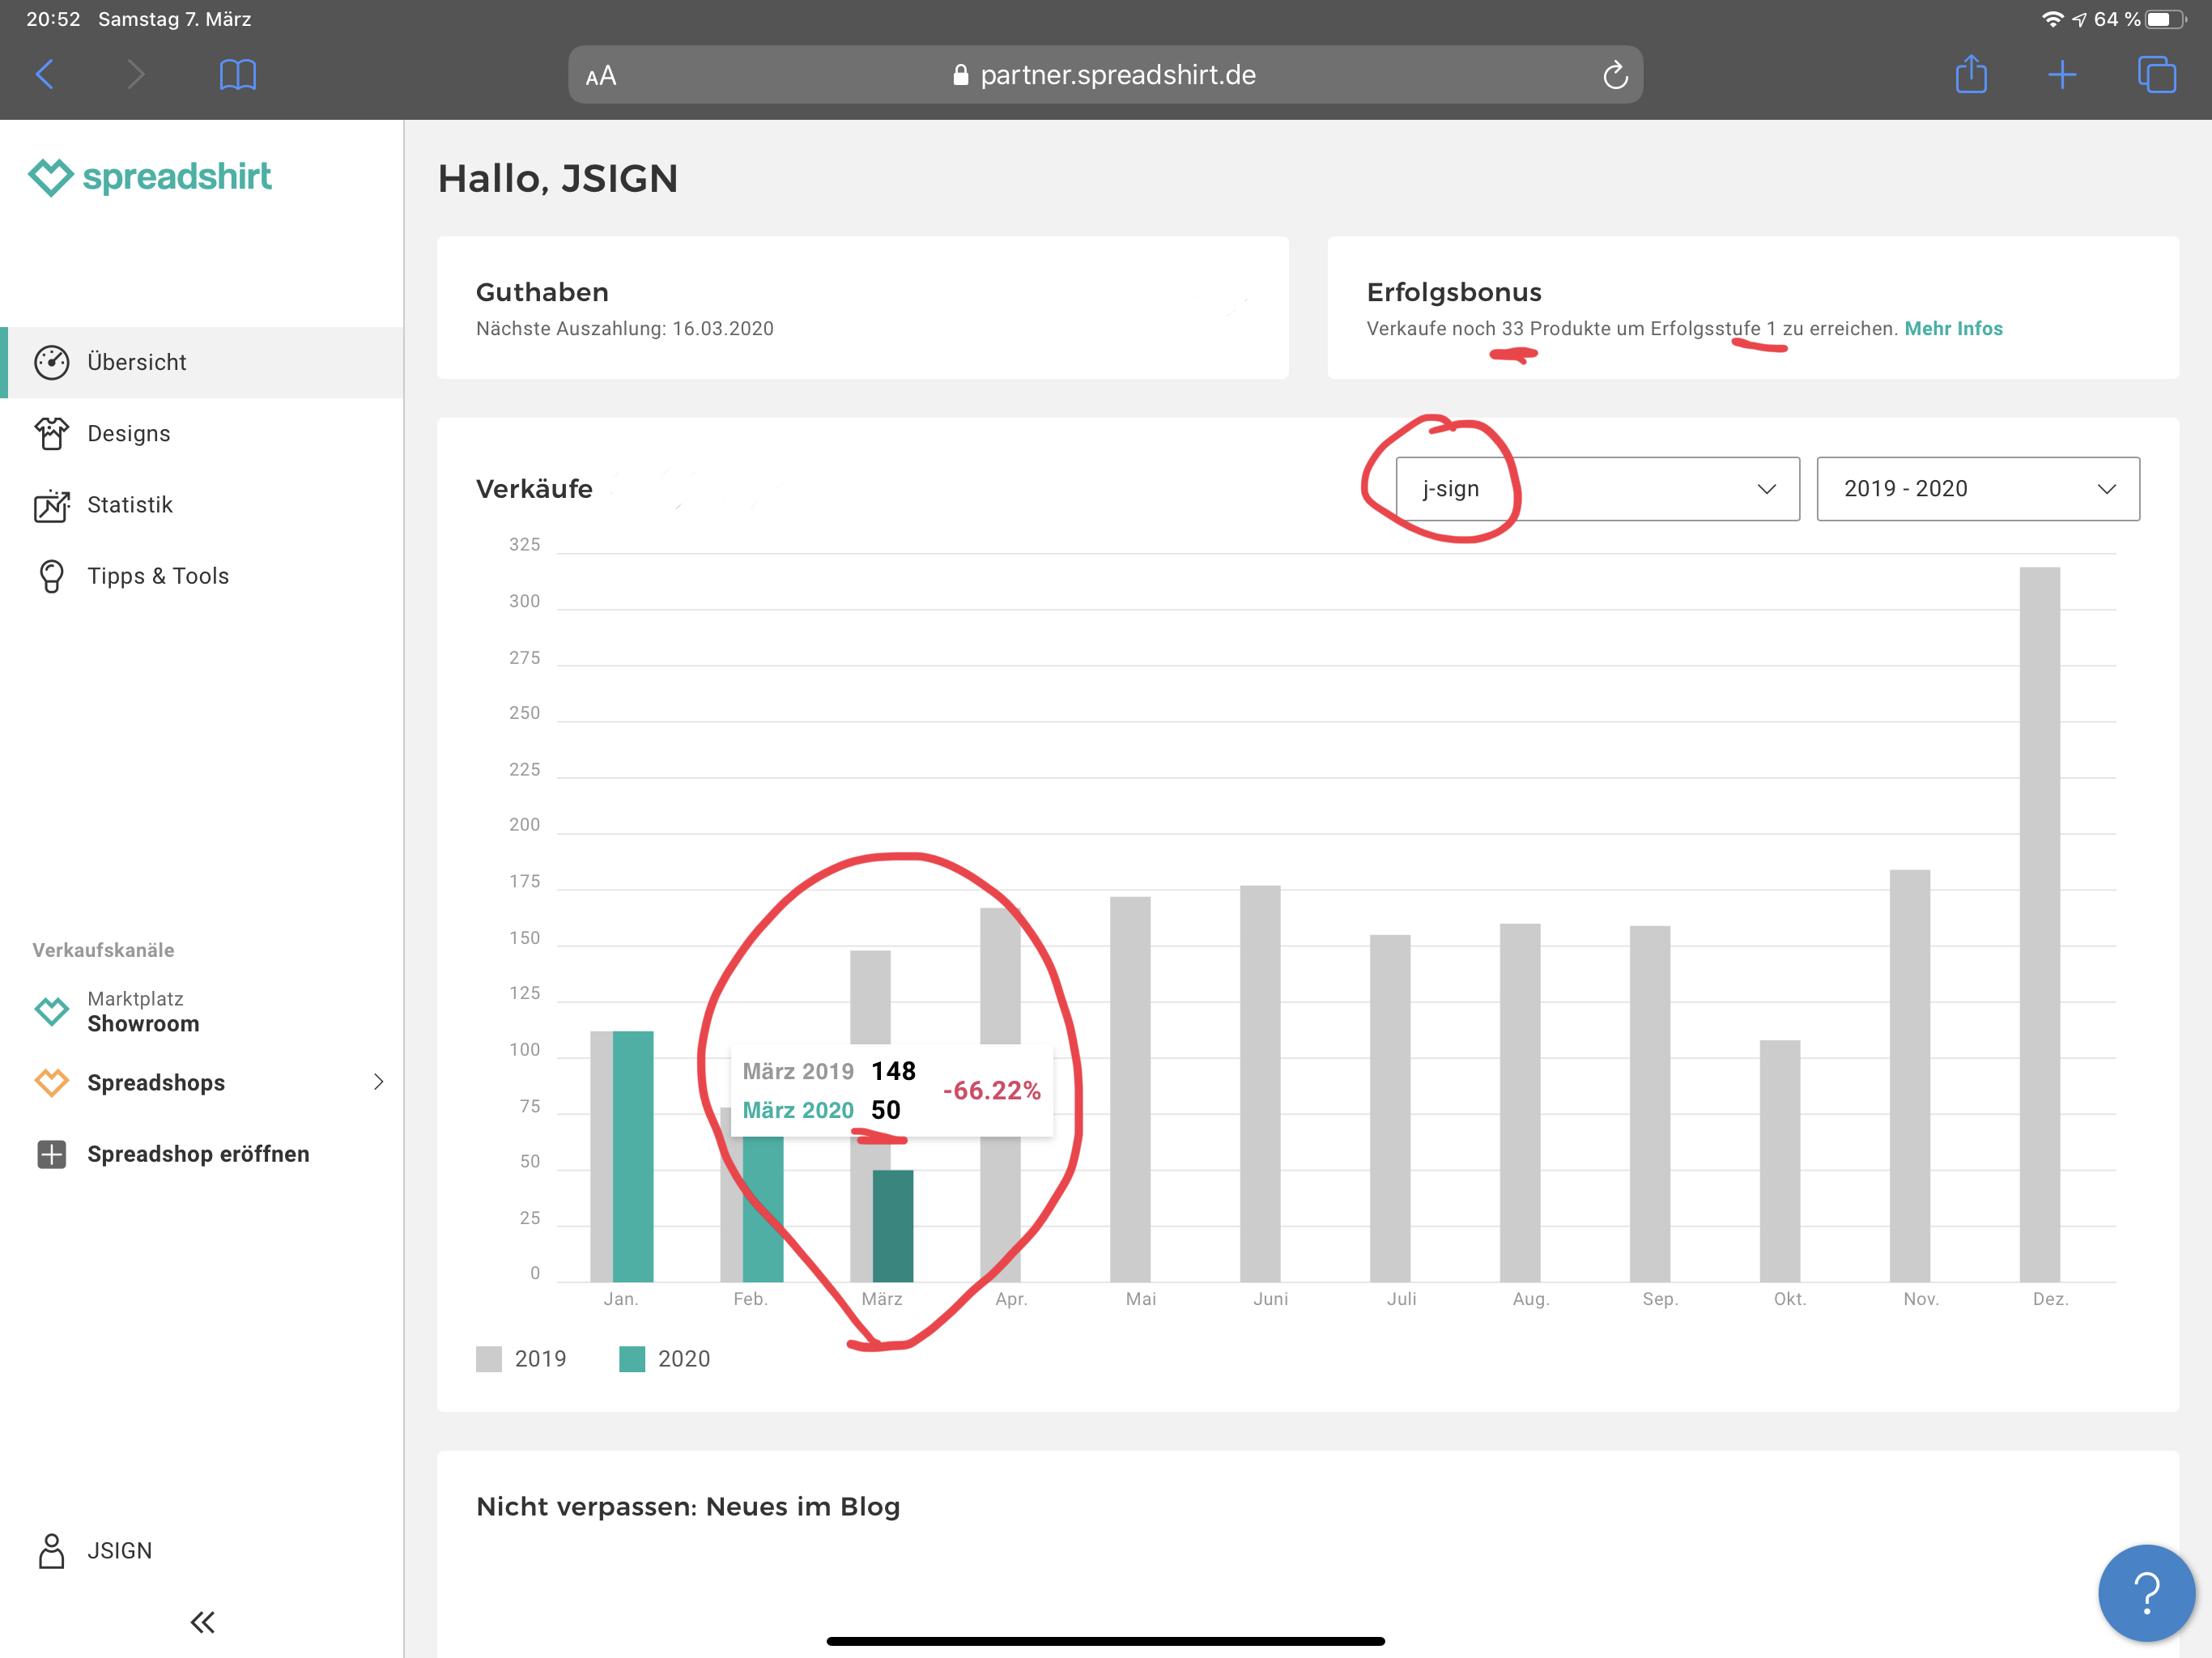
Task: Open the 2019 - 2020 year dropdown
Action: [x=1977, y=489]
